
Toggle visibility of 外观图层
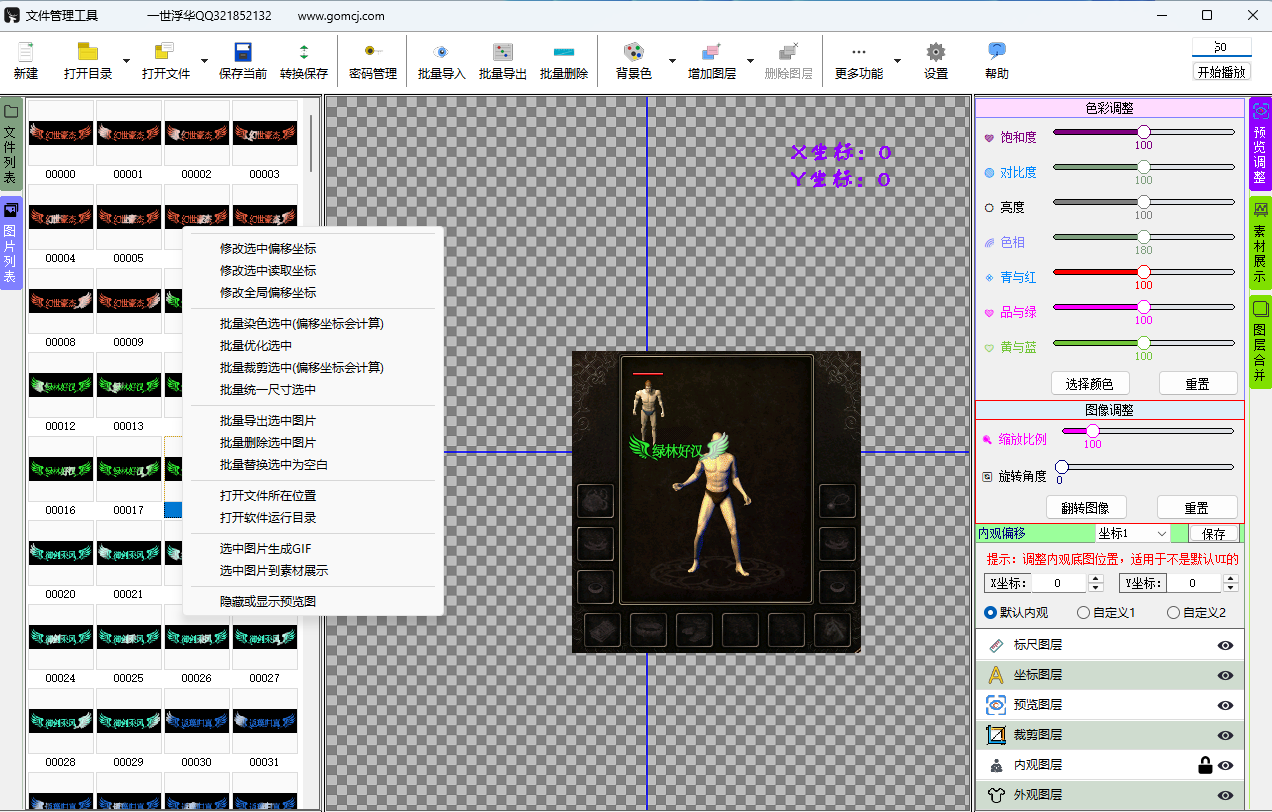[1225, 796]
